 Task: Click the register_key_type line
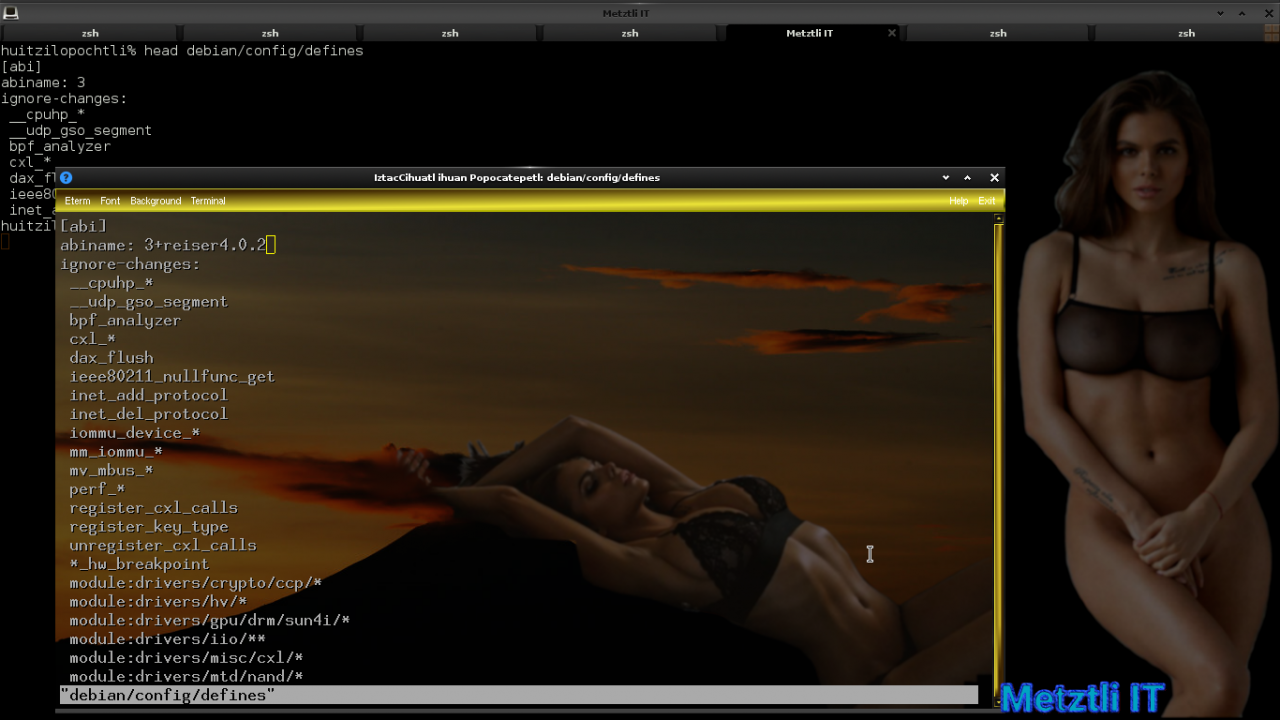[148, 527]
